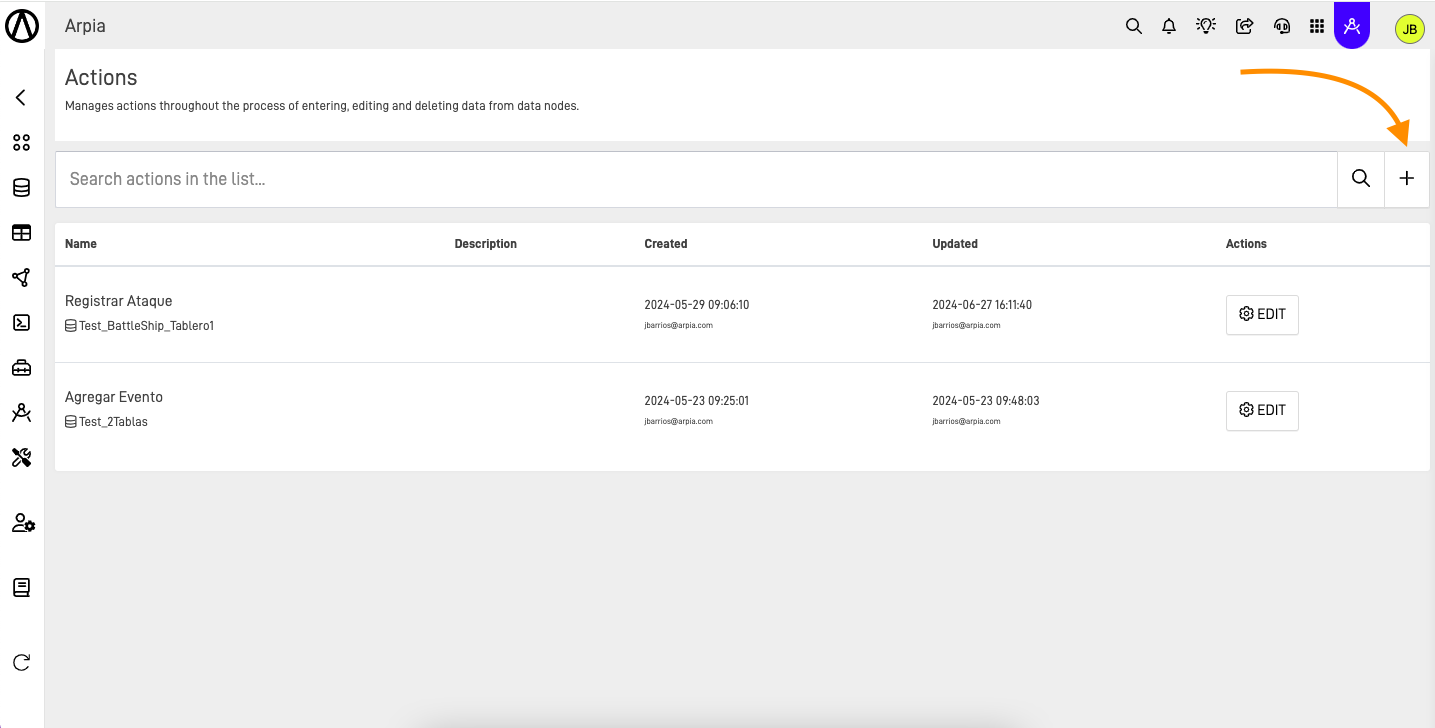
Task: Click the Name column header
Action: 81,244
